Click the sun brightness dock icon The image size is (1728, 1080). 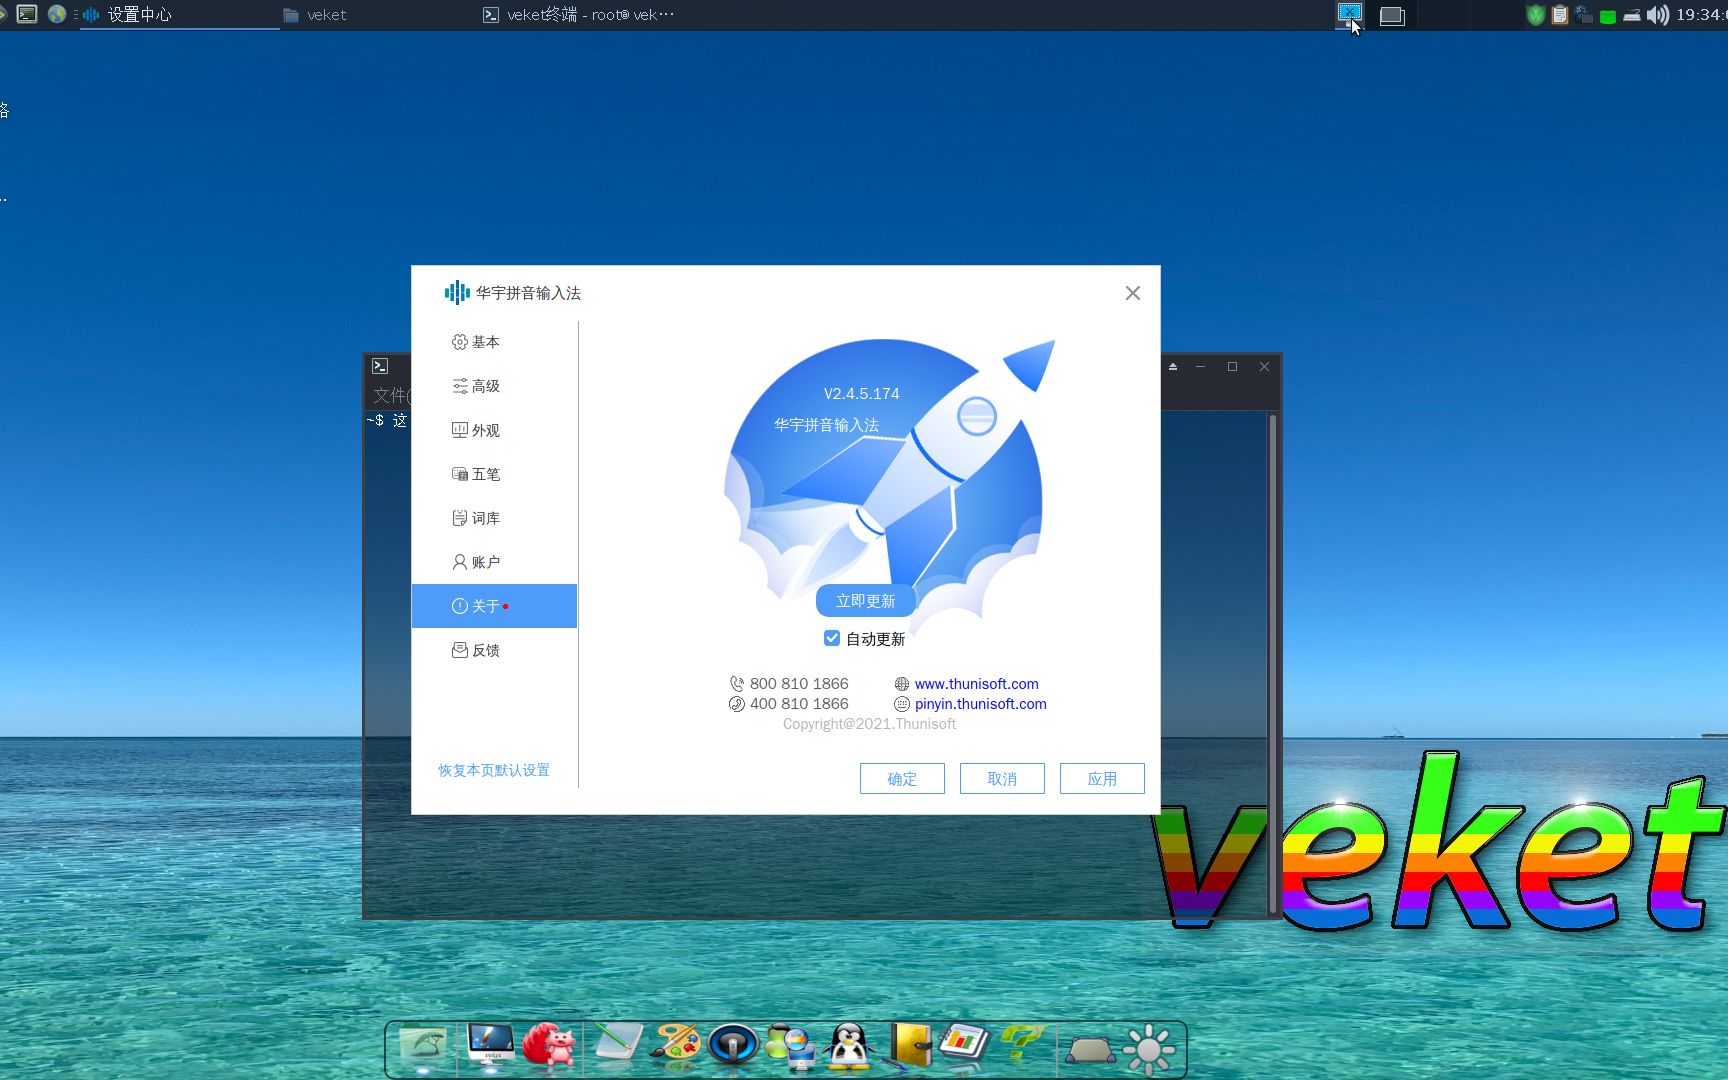1149,1049
